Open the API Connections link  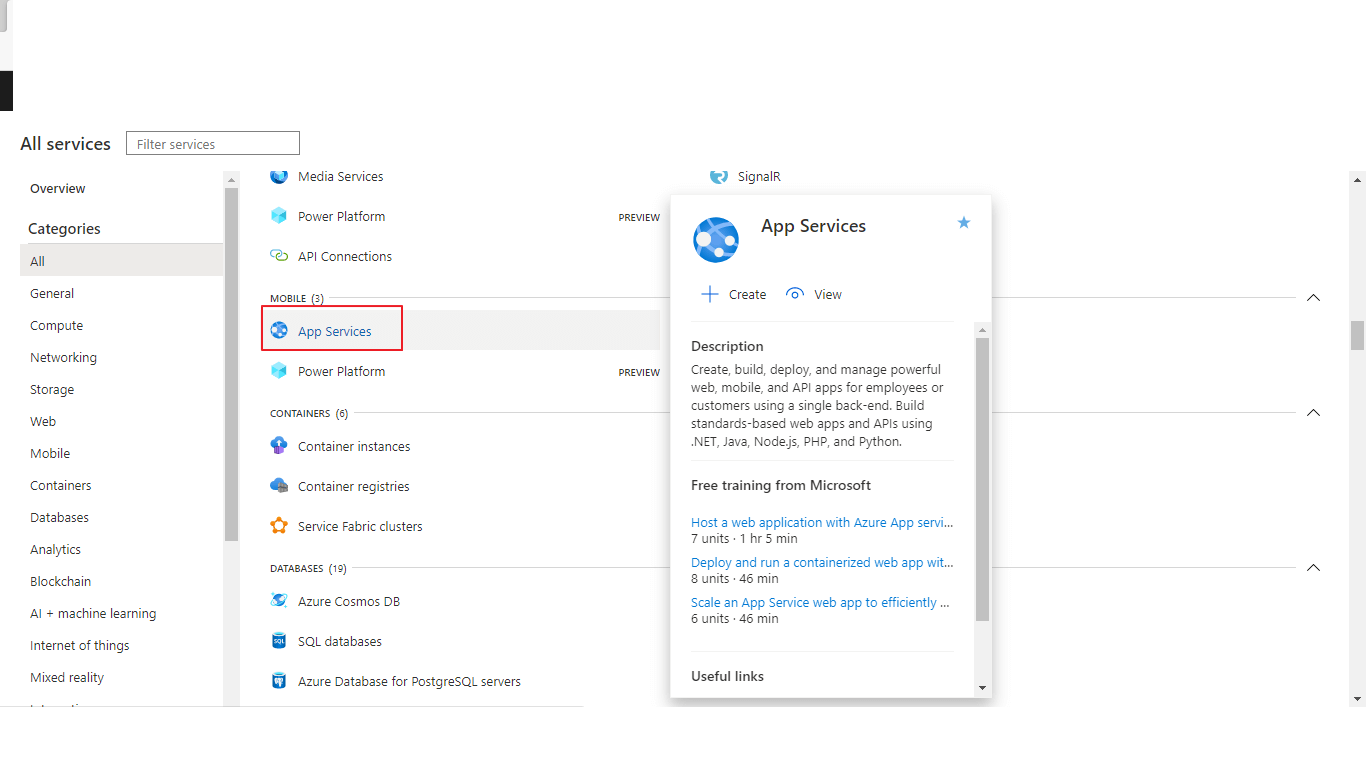pyautogui.click(x=345, y=256)
